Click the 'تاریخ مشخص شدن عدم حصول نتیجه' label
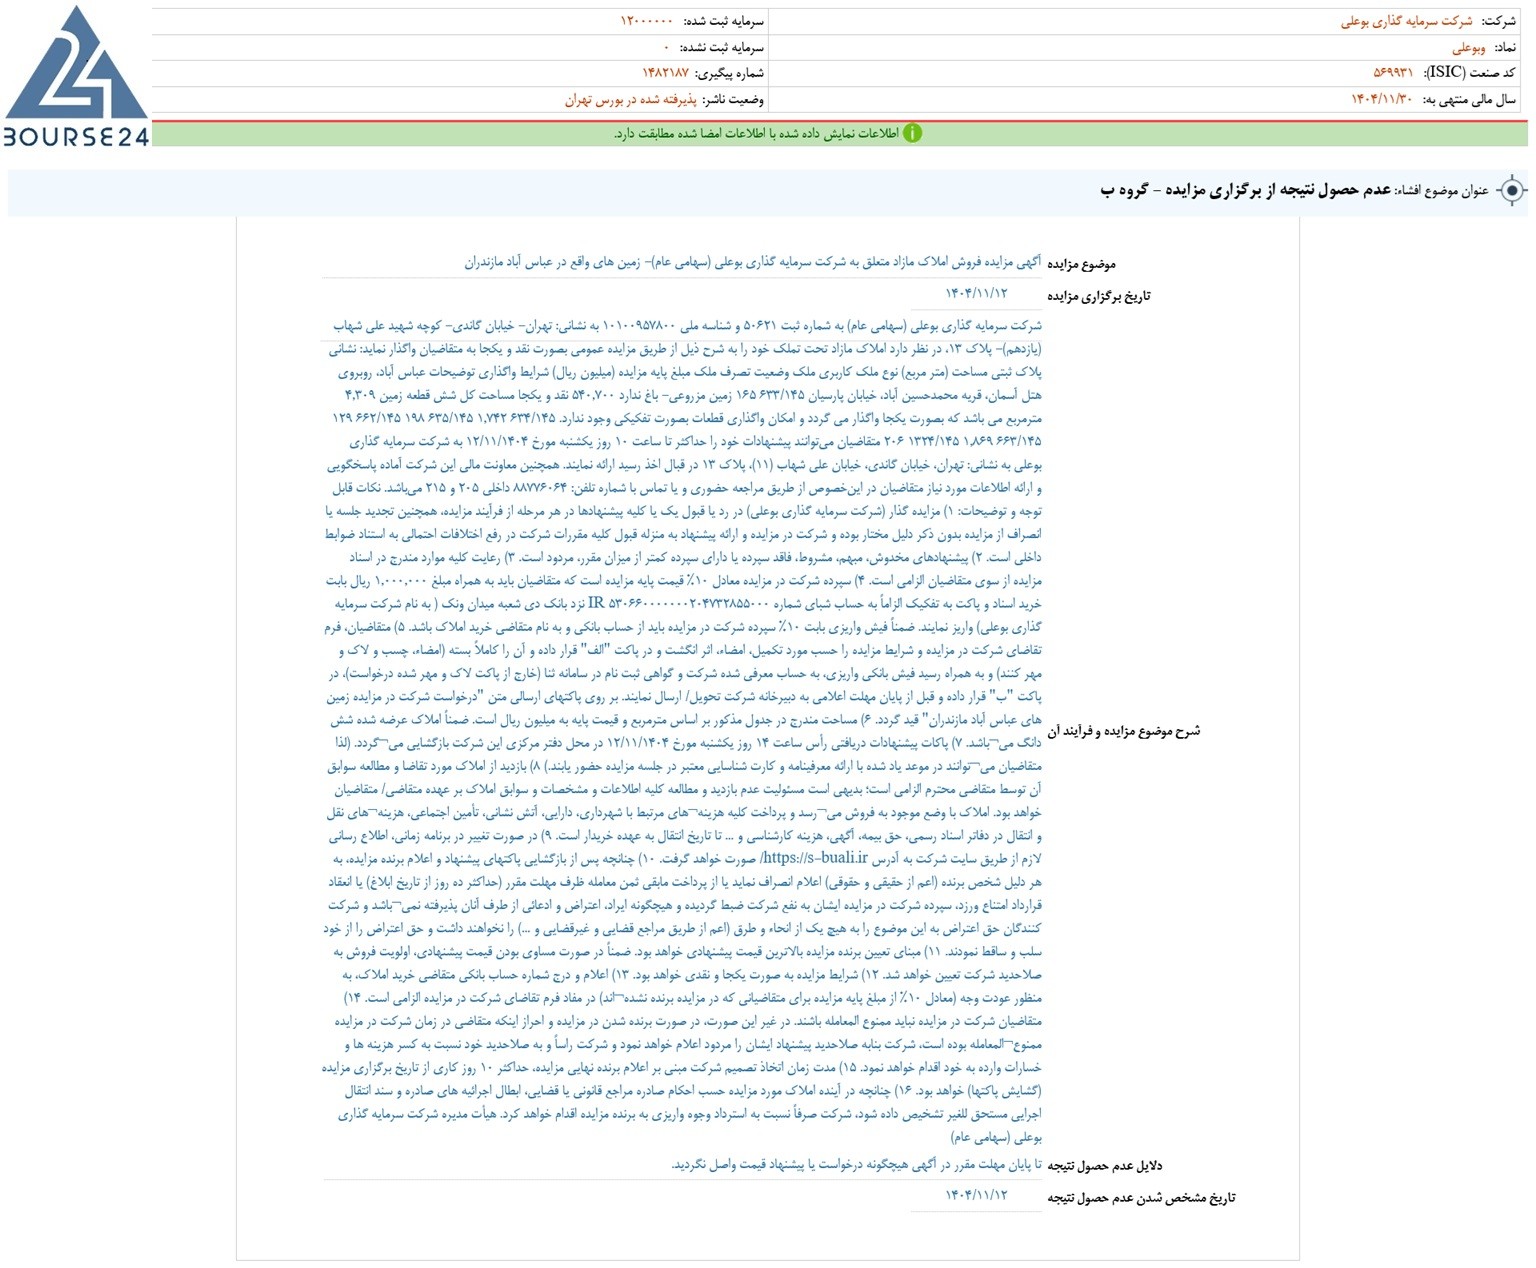The image size is (1536, 1268). pyautogui.click(x=1141, y=1198)
